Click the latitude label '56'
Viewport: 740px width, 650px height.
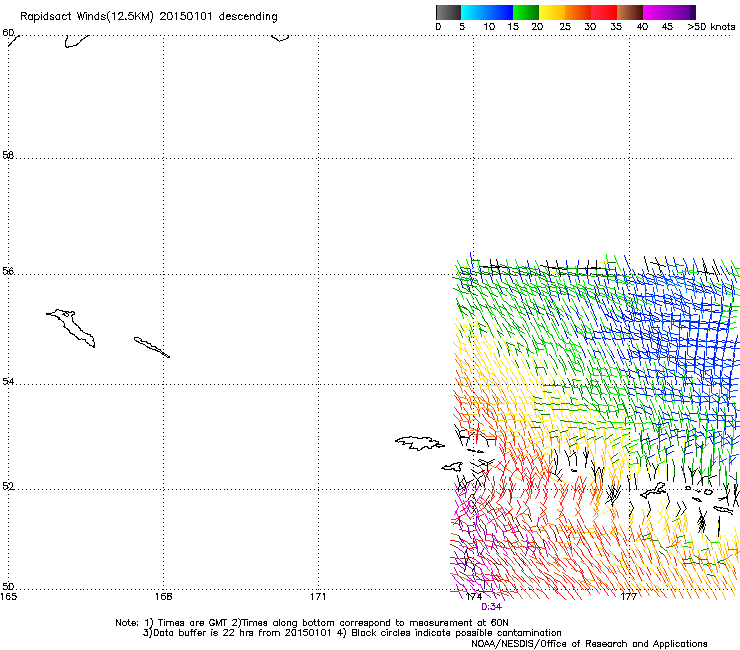click(8, 271)
